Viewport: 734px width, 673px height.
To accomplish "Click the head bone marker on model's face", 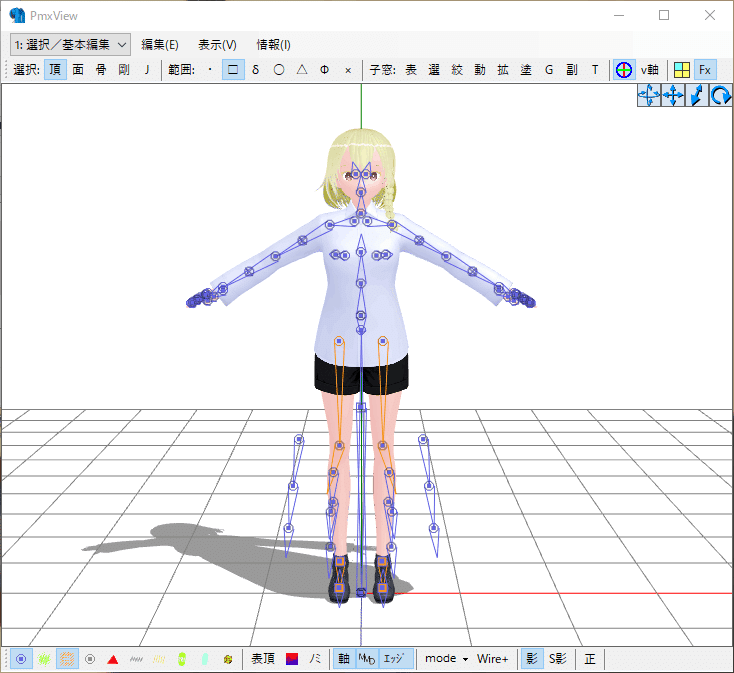I will pos(360,192).
